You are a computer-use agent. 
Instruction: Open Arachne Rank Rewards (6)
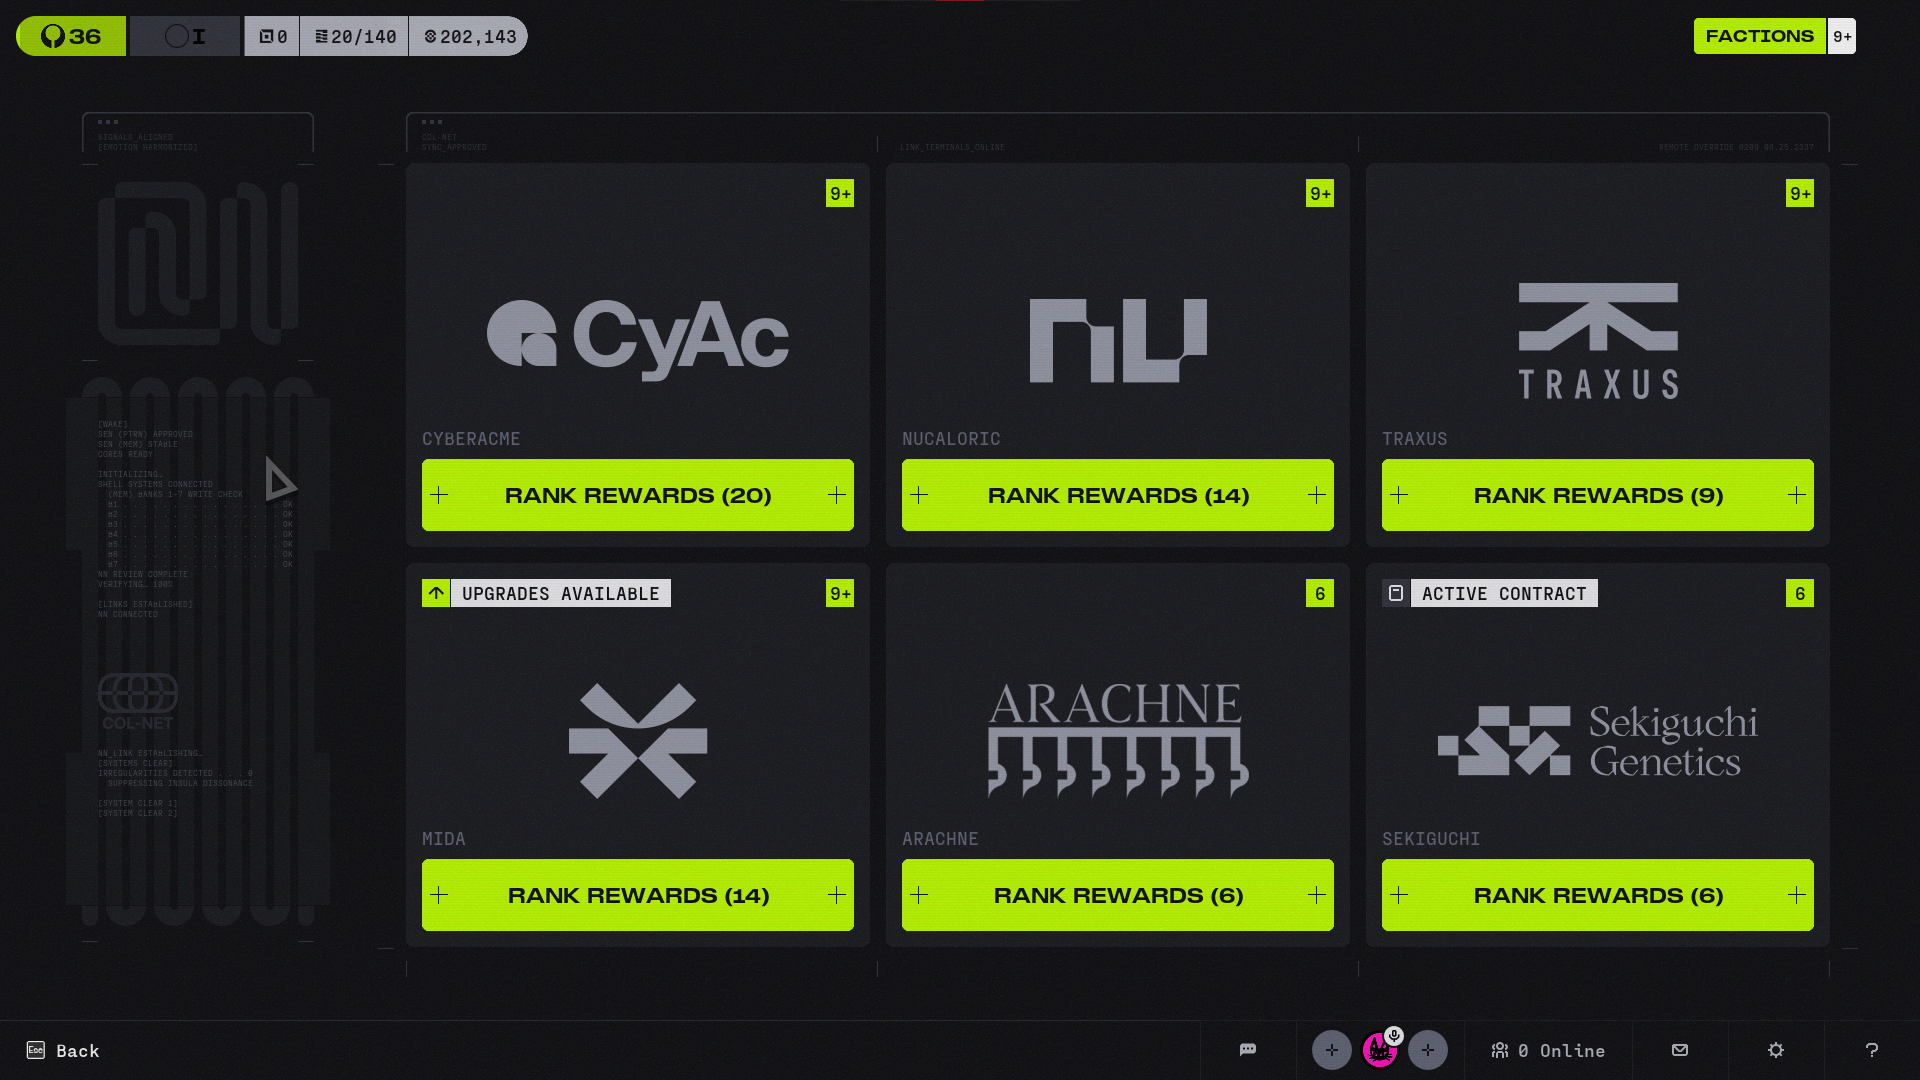1118,895
